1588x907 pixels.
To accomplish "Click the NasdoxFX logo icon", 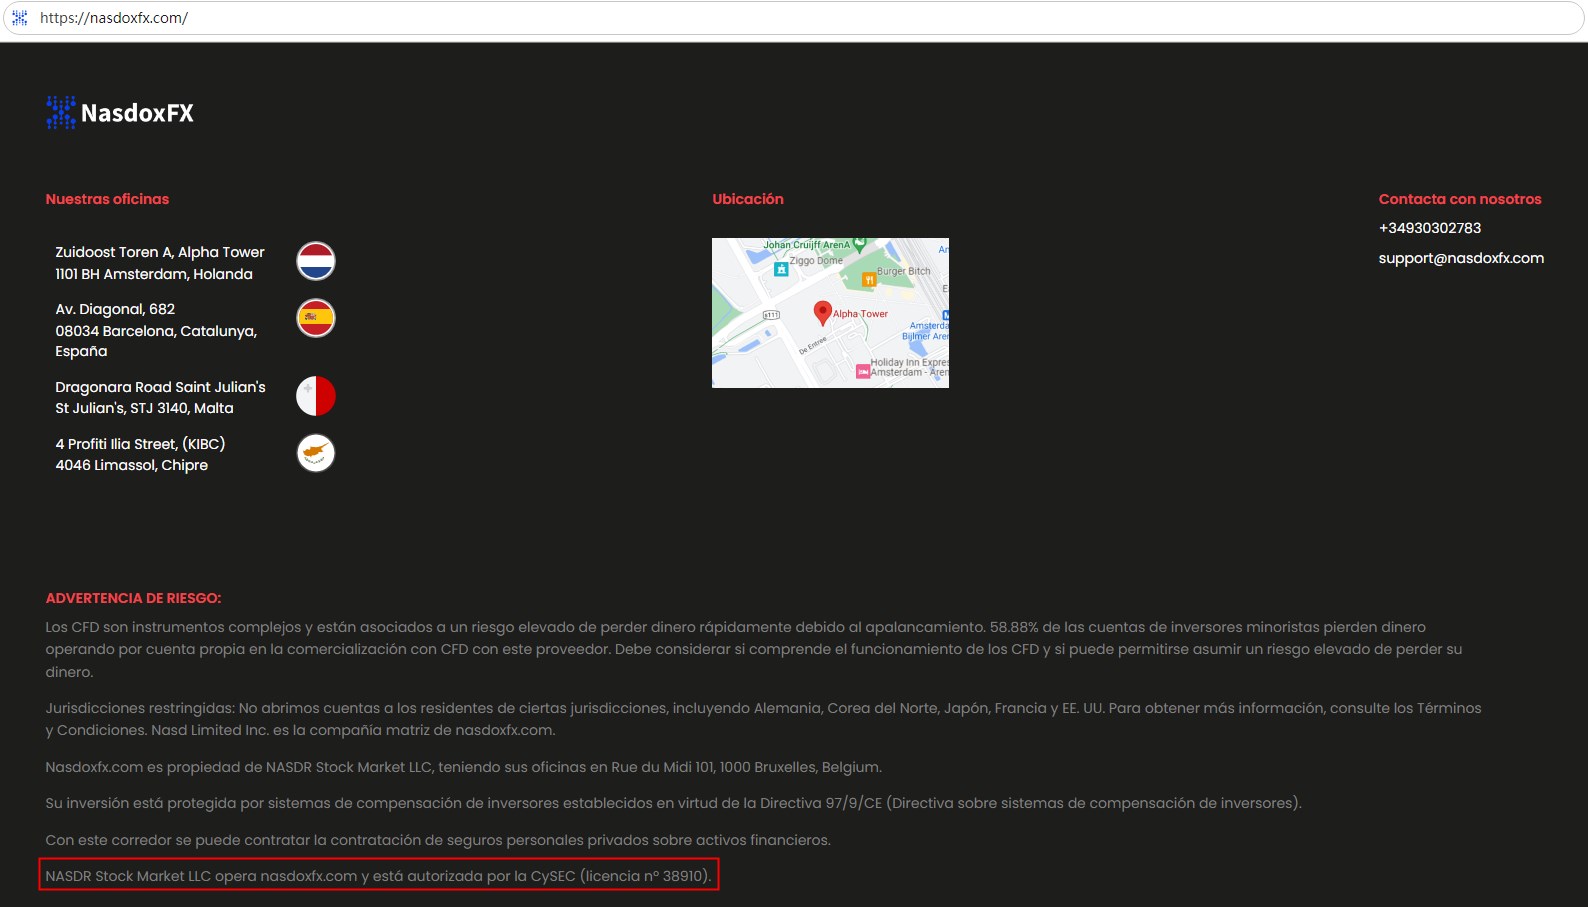I will [x=61, y=112].
